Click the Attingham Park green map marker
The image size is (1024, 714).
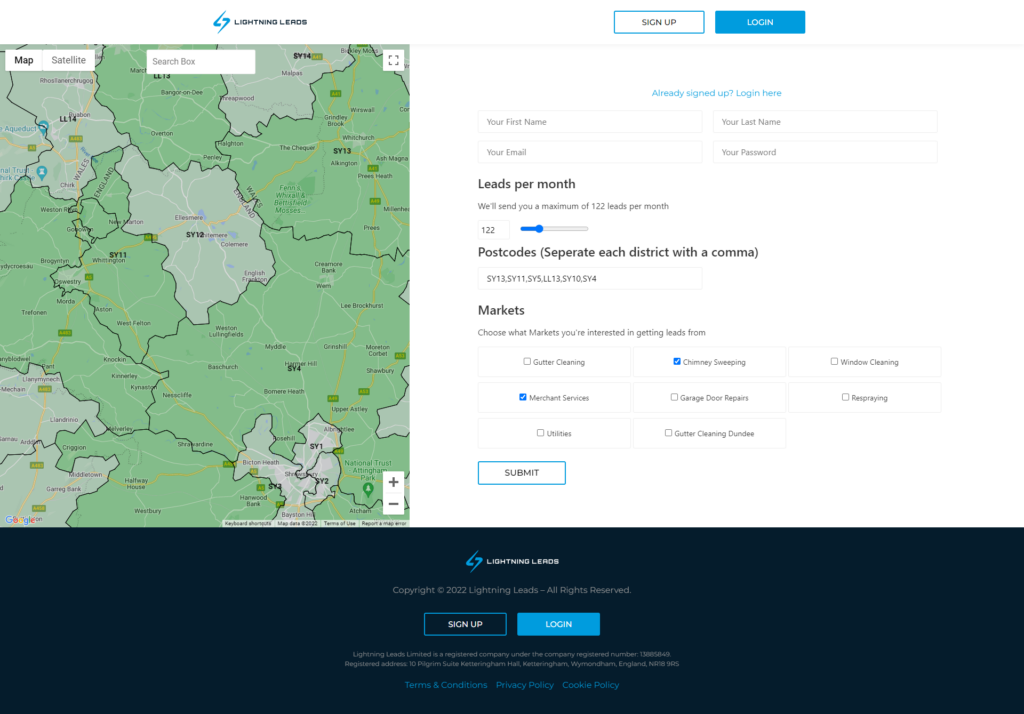coord(368,489)
